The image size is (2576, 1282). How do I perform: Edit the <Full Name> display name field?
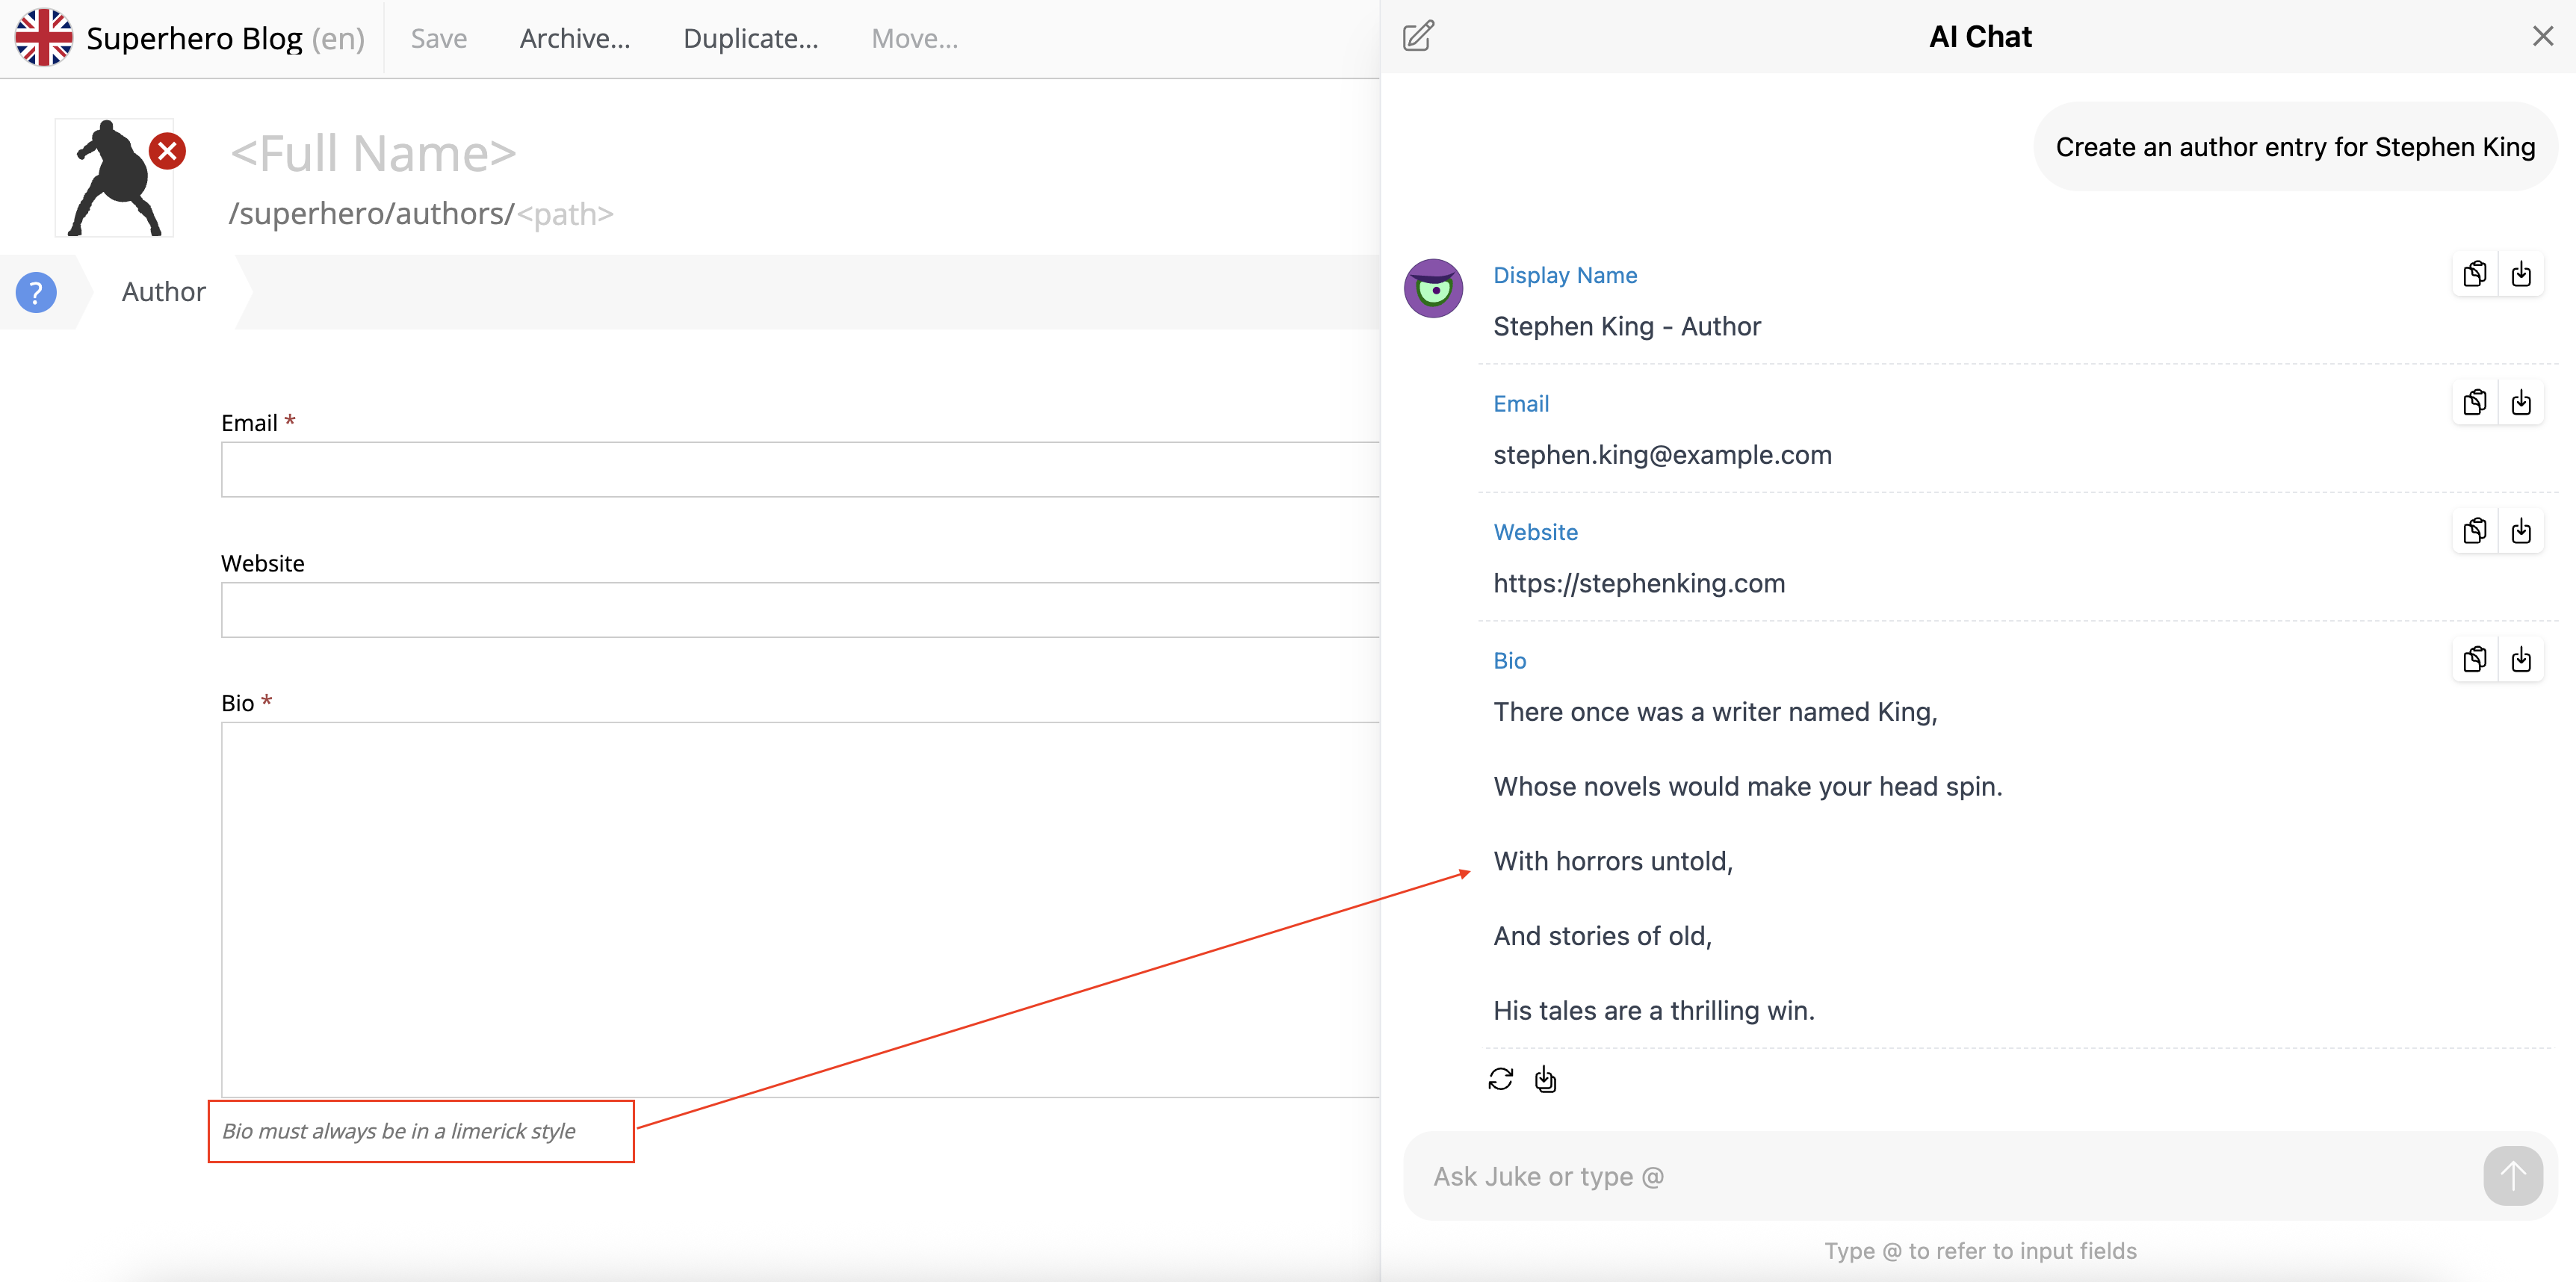[x=374, y=153]
